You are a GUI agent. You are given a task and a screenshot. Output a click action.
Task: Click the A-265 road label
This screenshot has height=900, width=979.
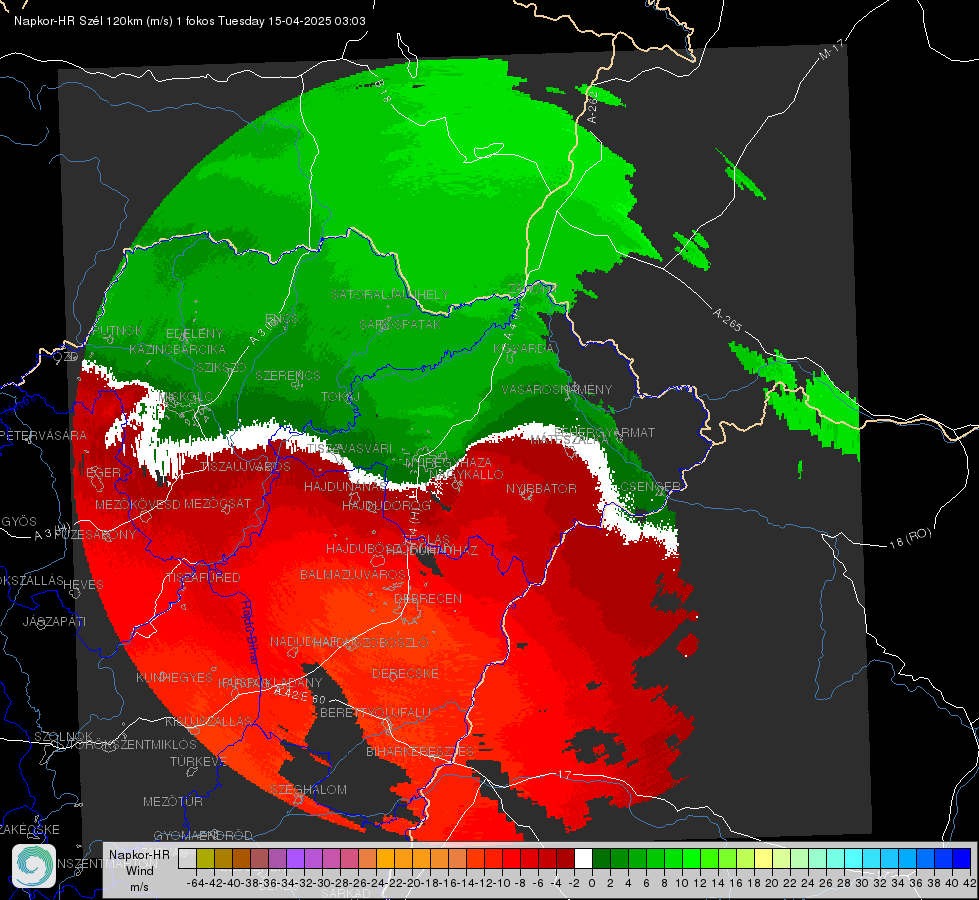tap(727, 319)
